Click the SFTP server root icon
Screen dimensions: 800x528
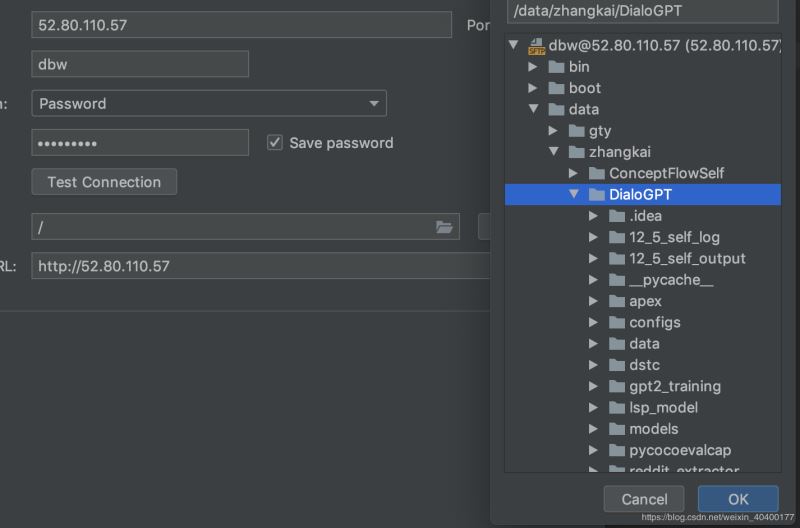coord(536,46)
